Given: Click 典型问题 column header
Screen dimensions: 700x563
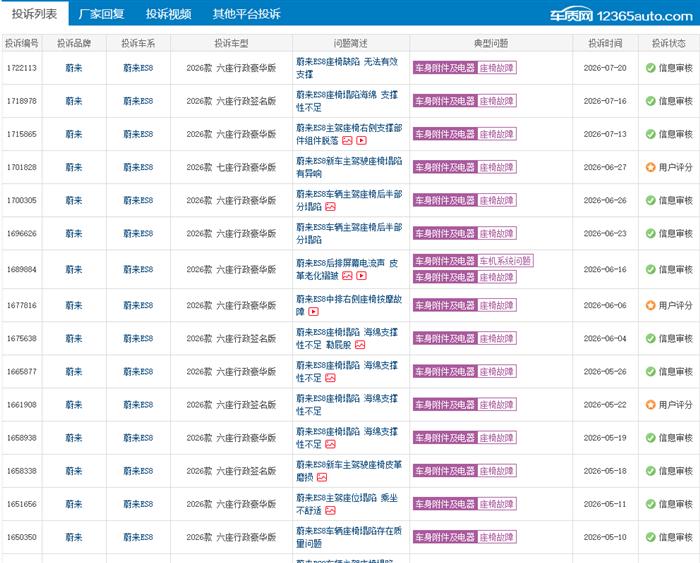Looking at the screenshot, I should pyautogui.click(x=491, y=43).
